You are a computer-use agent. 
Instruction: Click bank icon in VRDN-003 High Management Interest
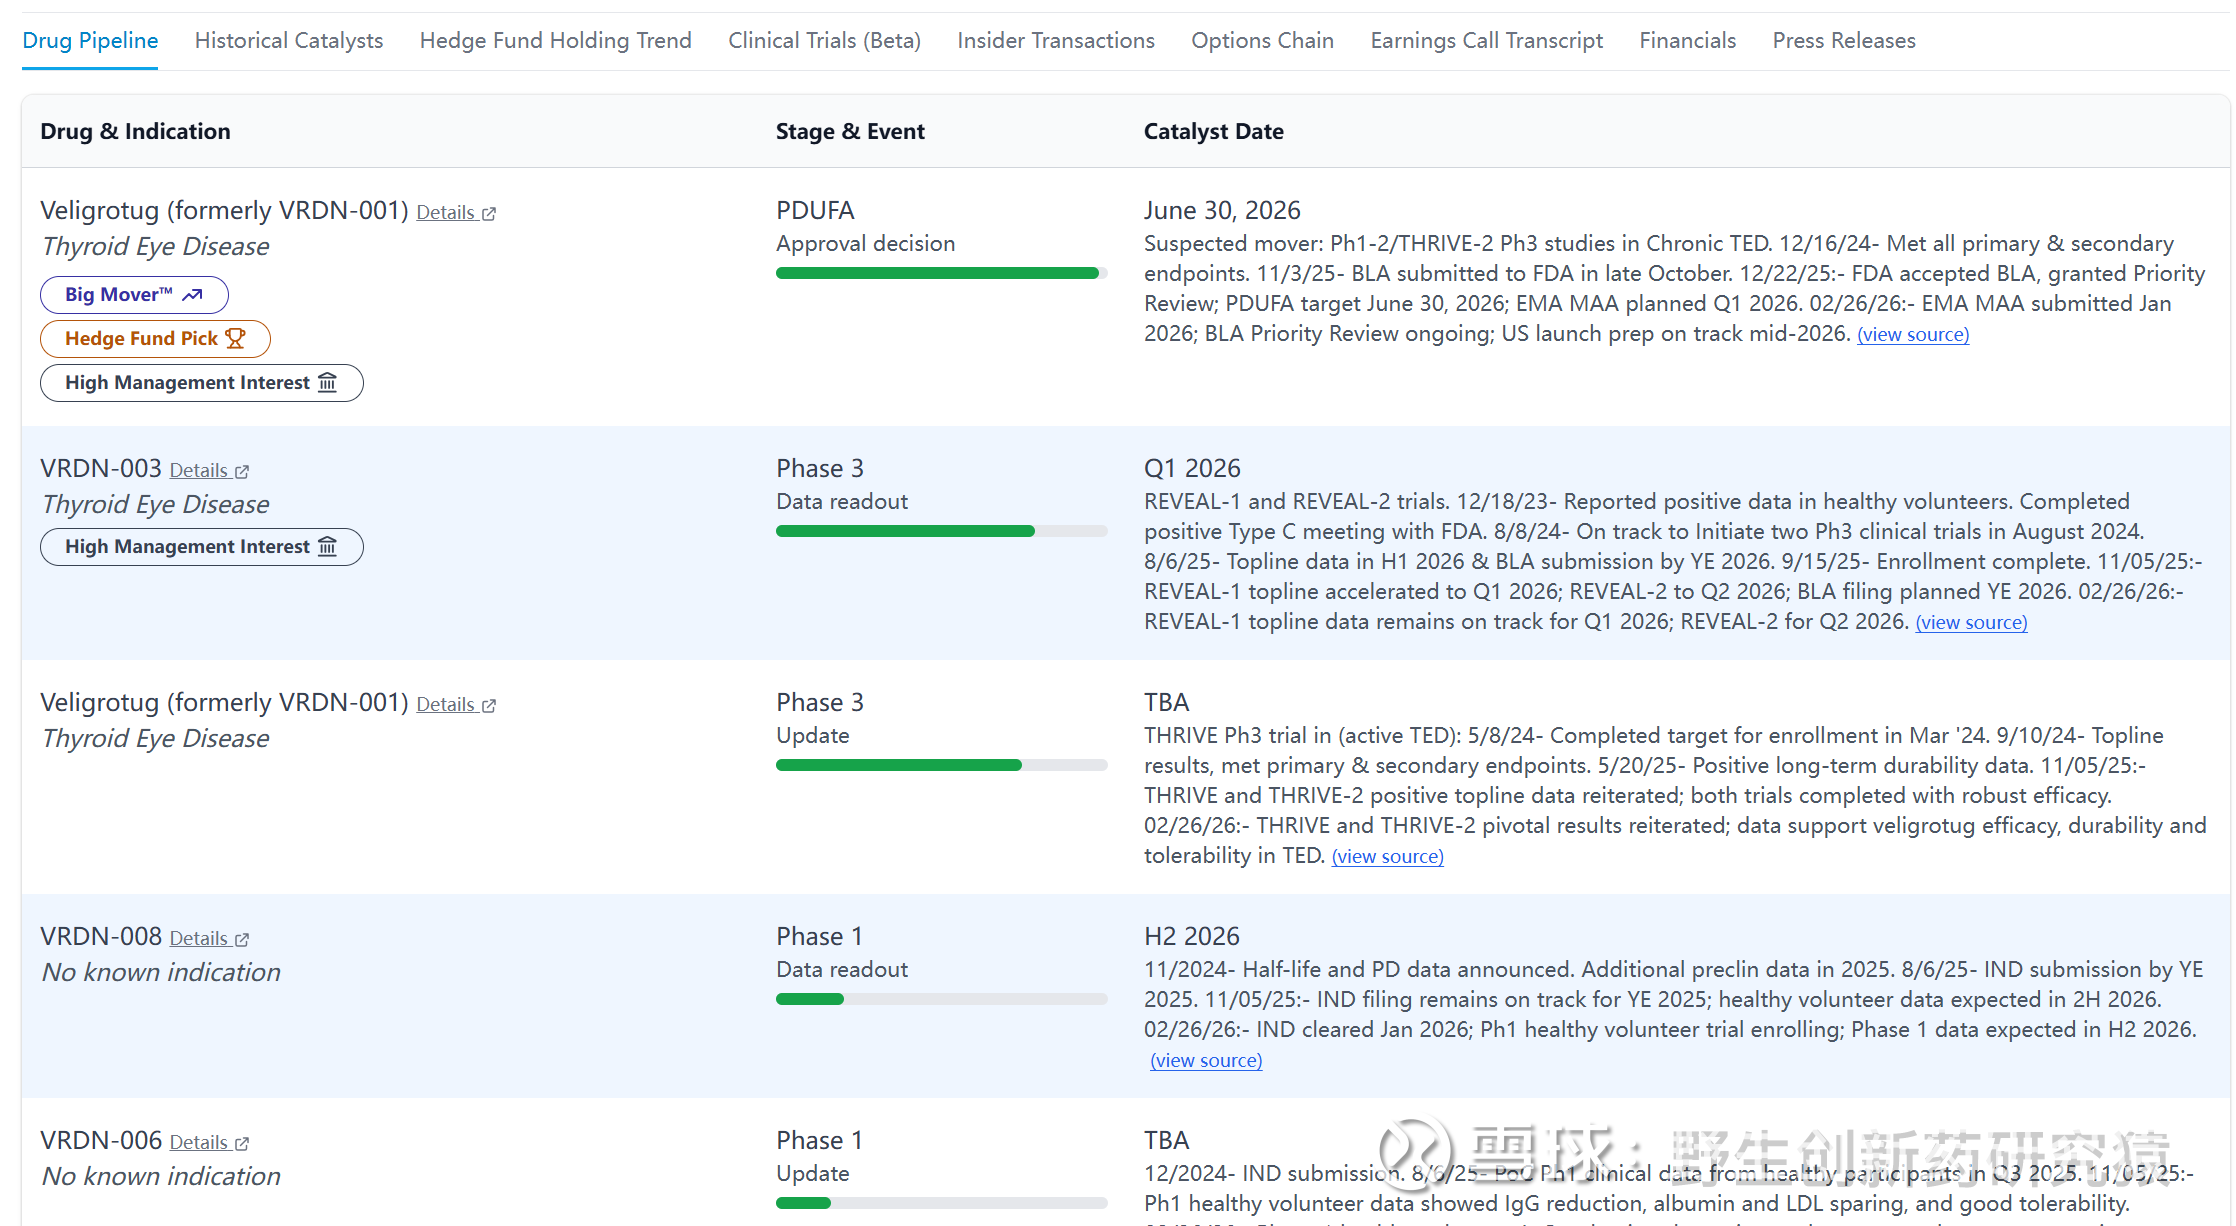click(327, 547)
